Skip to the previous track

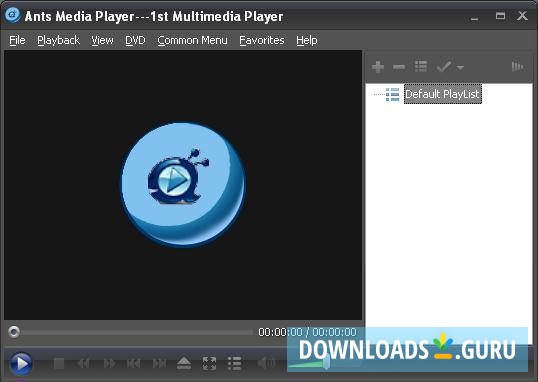(133, 363)
